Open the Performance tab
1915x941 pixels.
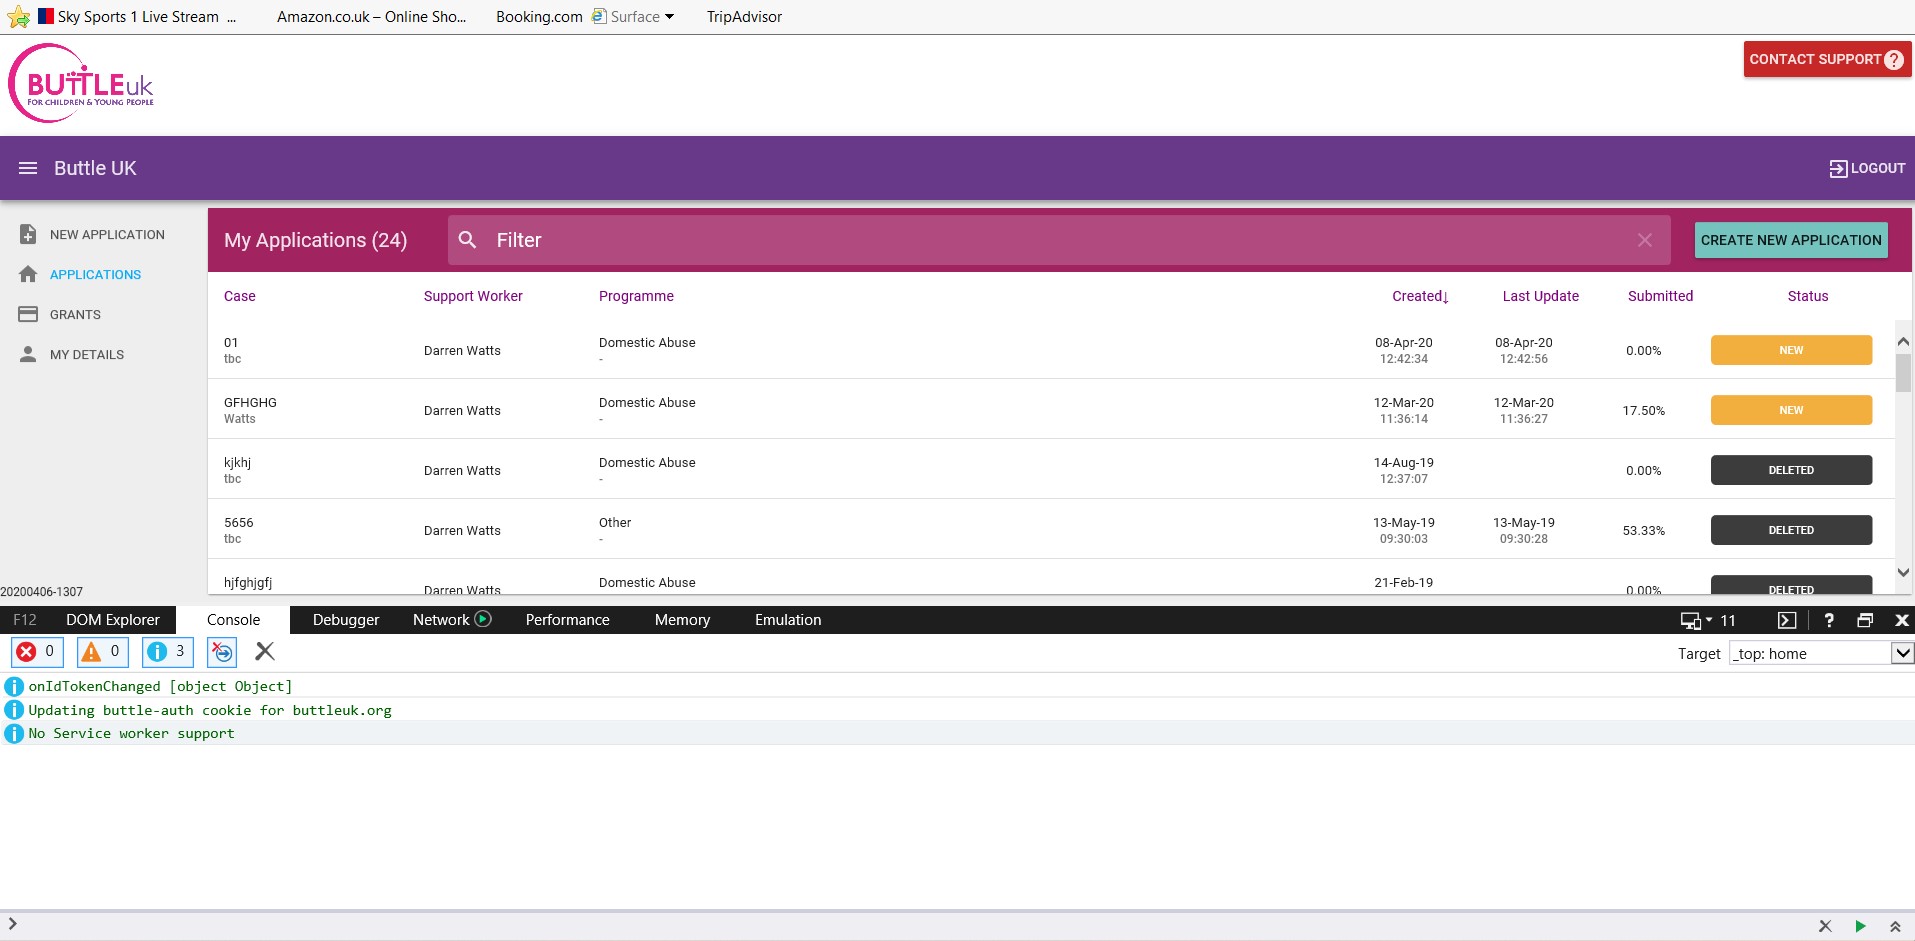(x=567, y=620)
